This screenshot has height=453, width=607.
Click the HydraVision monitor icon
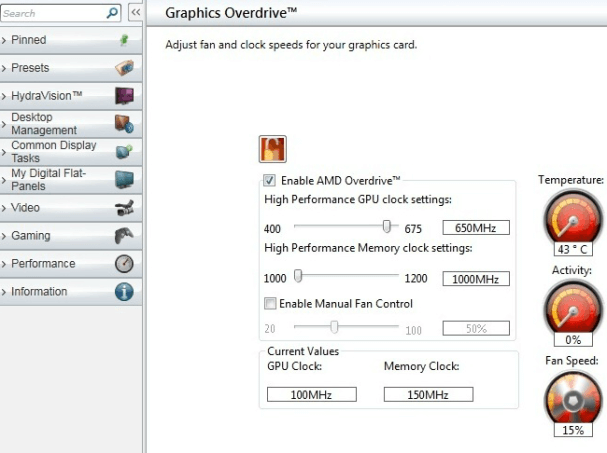pos(124,96)
